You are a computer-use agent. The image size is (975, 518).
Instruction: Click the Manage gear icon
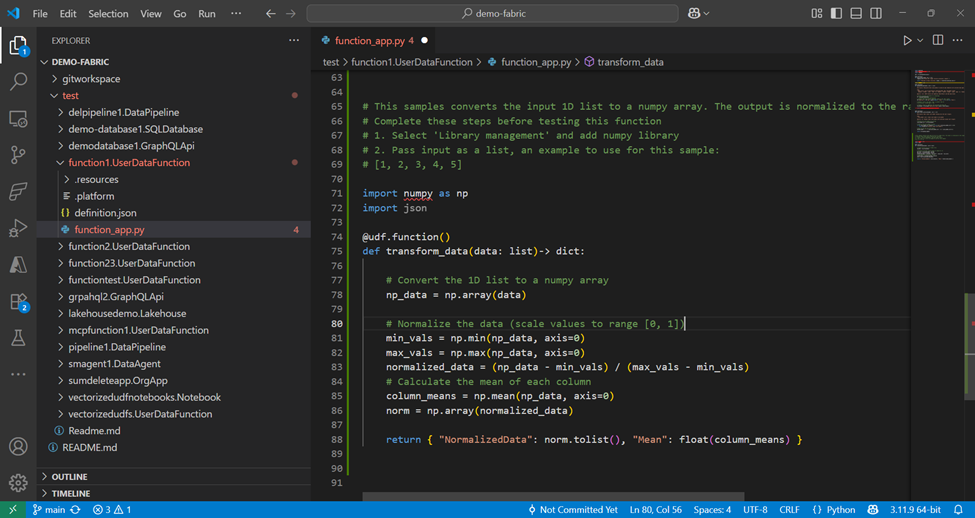click(x=18, y=483)
